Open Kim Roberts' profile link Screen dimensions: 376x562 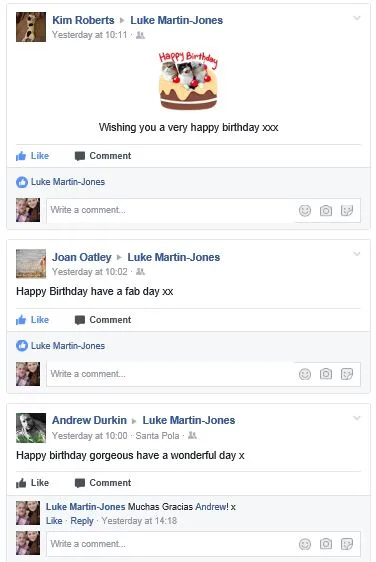click(x=83, y=20)
